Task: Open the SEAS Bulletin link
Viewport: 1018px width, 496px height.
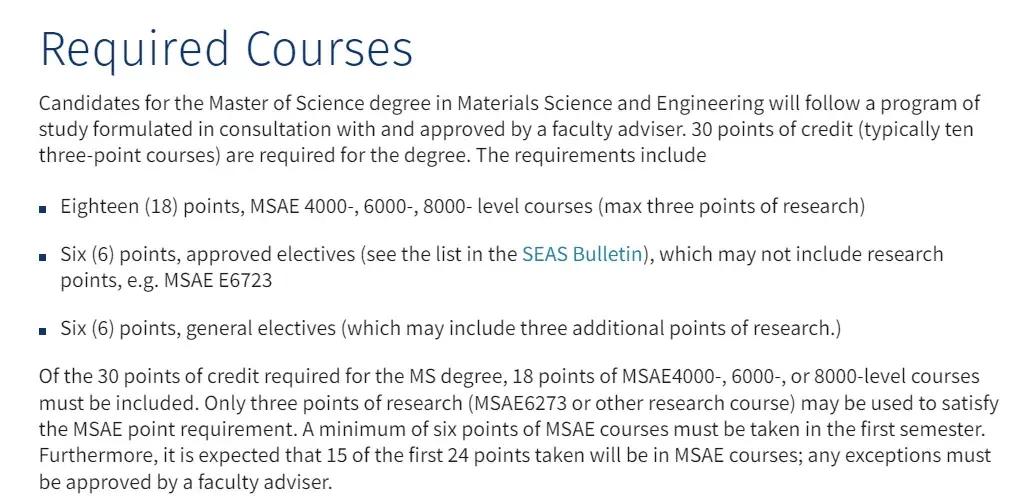Action: pyautogui.click(x=582, y=254)
